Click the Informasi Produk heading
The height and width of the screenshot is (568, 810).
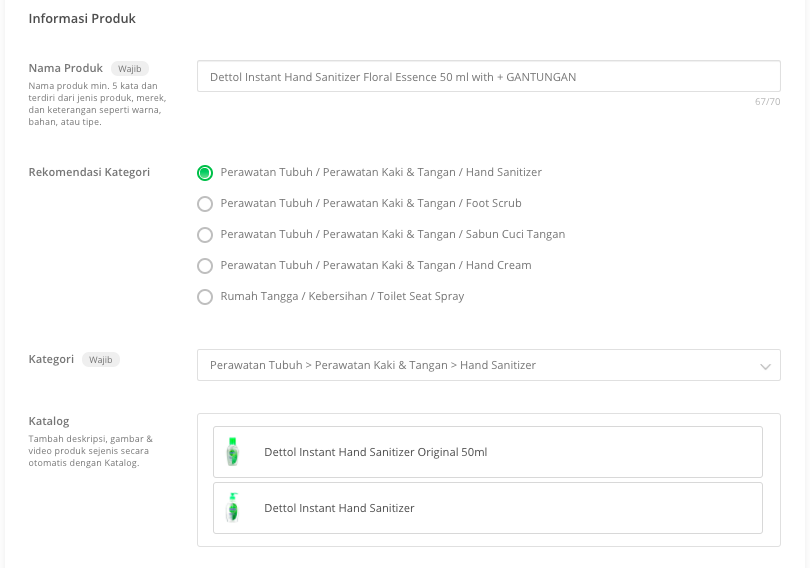click(x=82, y=19)
